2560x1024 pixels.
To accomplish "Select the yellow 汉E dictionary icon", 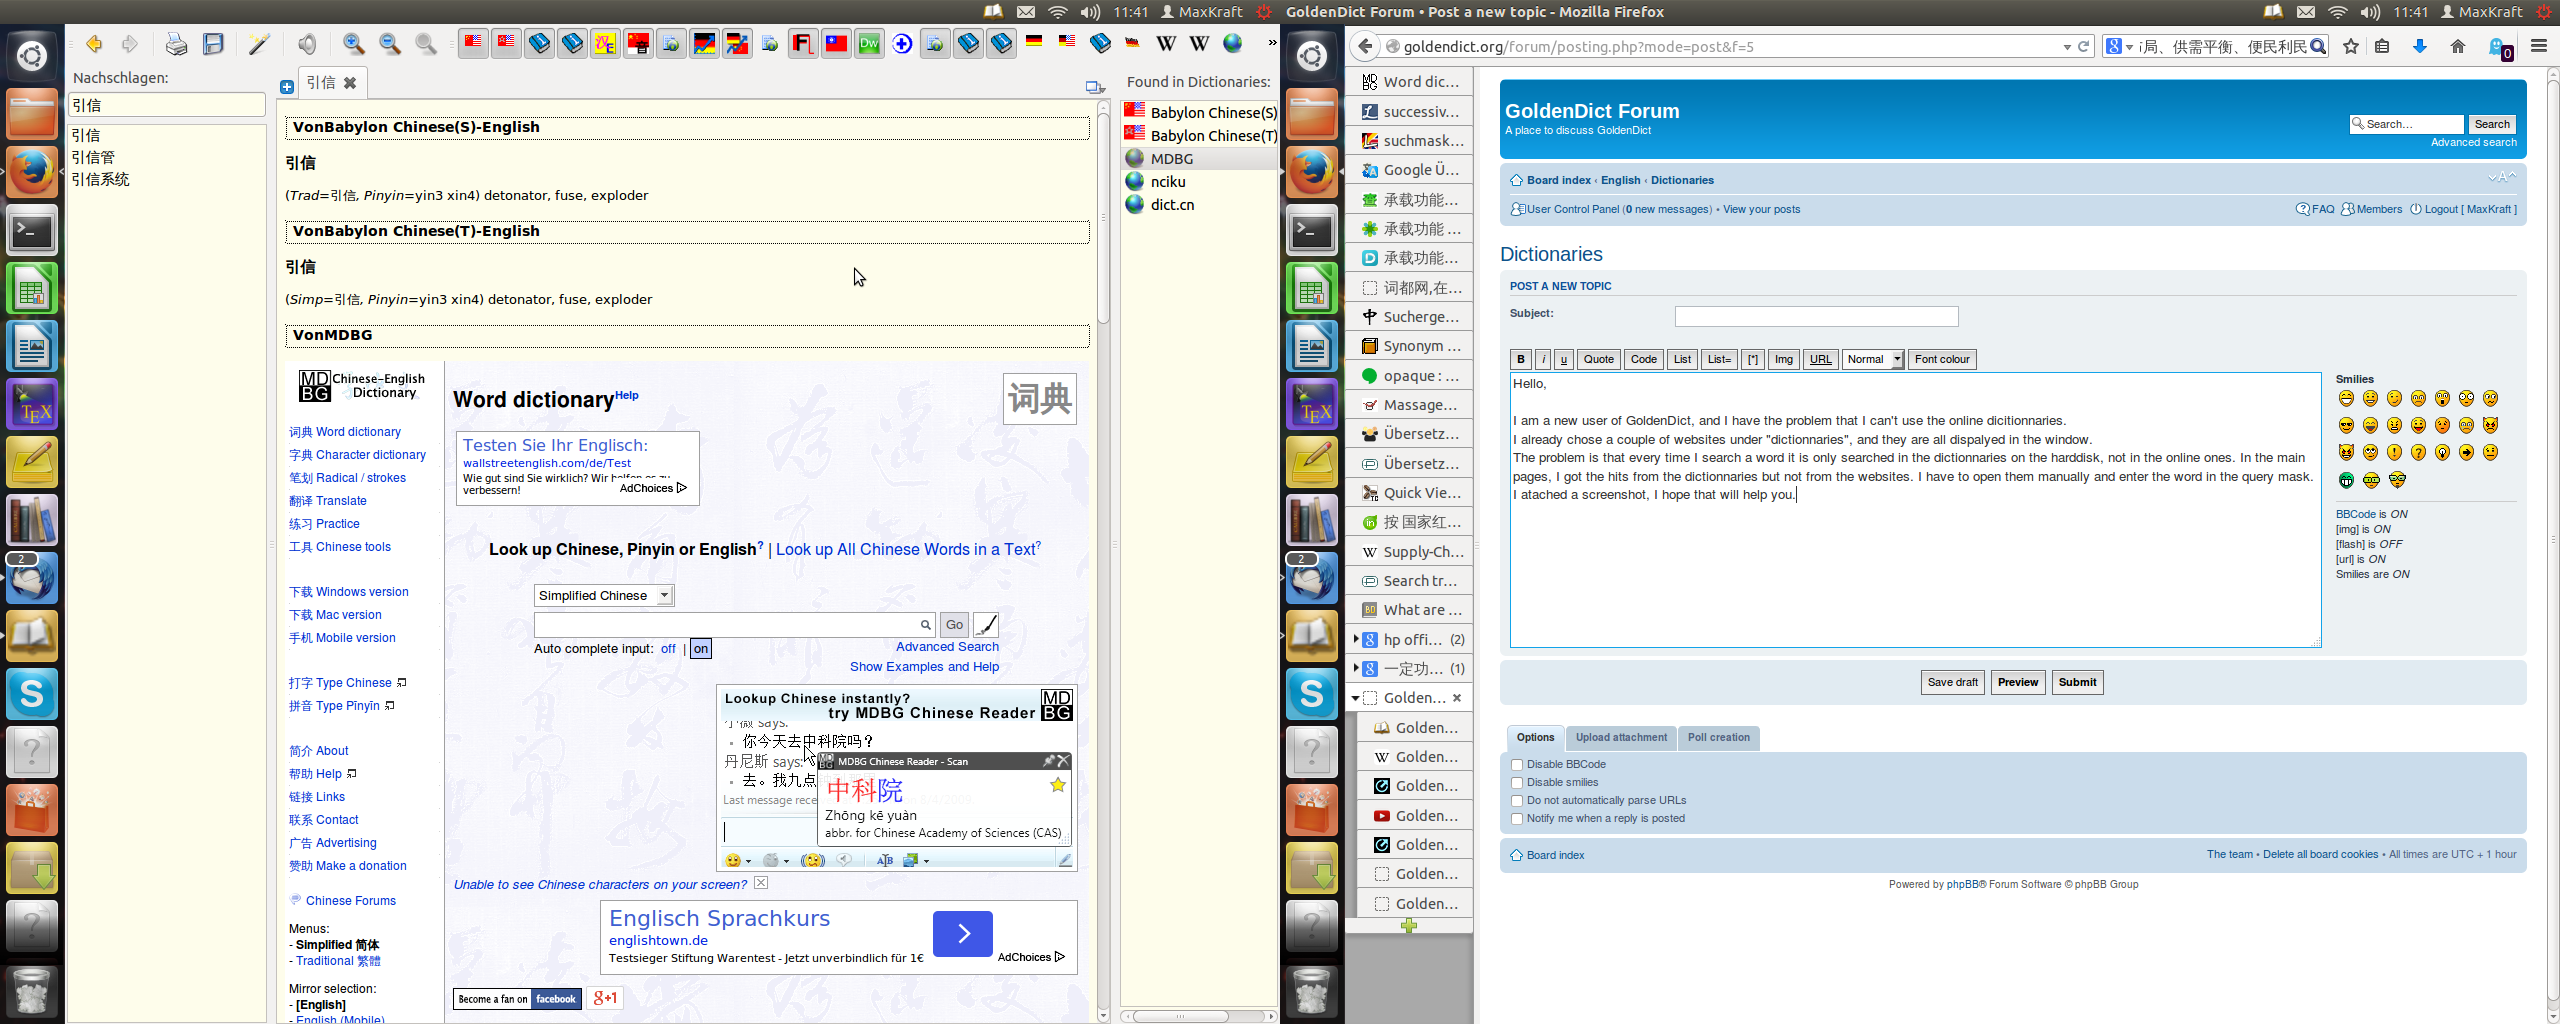I will tap(605, 44).
